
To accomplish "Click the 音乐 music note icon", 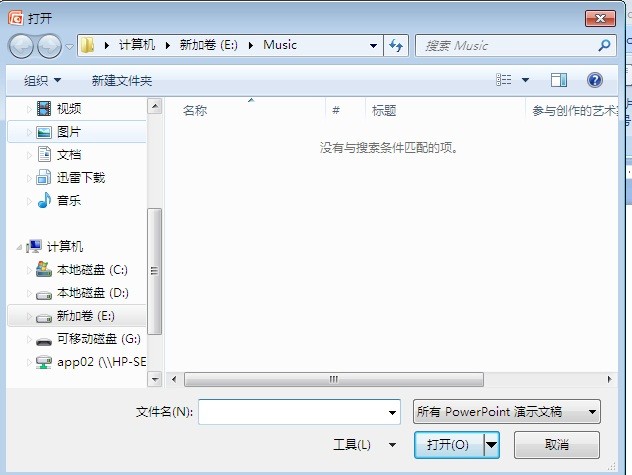I will 44,200.
